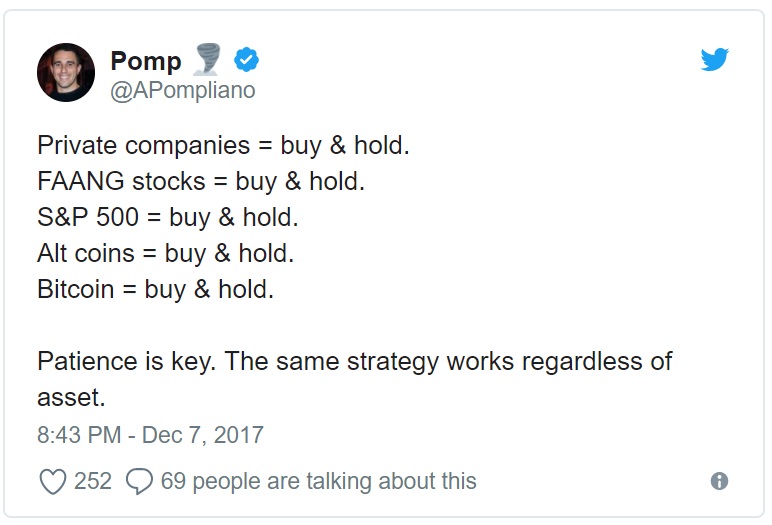Viewport: 772px width, 525px height.
Task: Click the Twitter bird logo
Action: coord(714,59)
